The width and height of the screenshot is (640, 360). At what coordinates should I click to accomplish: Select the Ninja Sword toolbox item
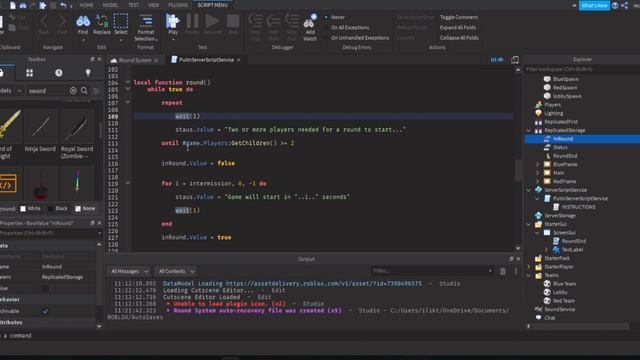(40, 130)
